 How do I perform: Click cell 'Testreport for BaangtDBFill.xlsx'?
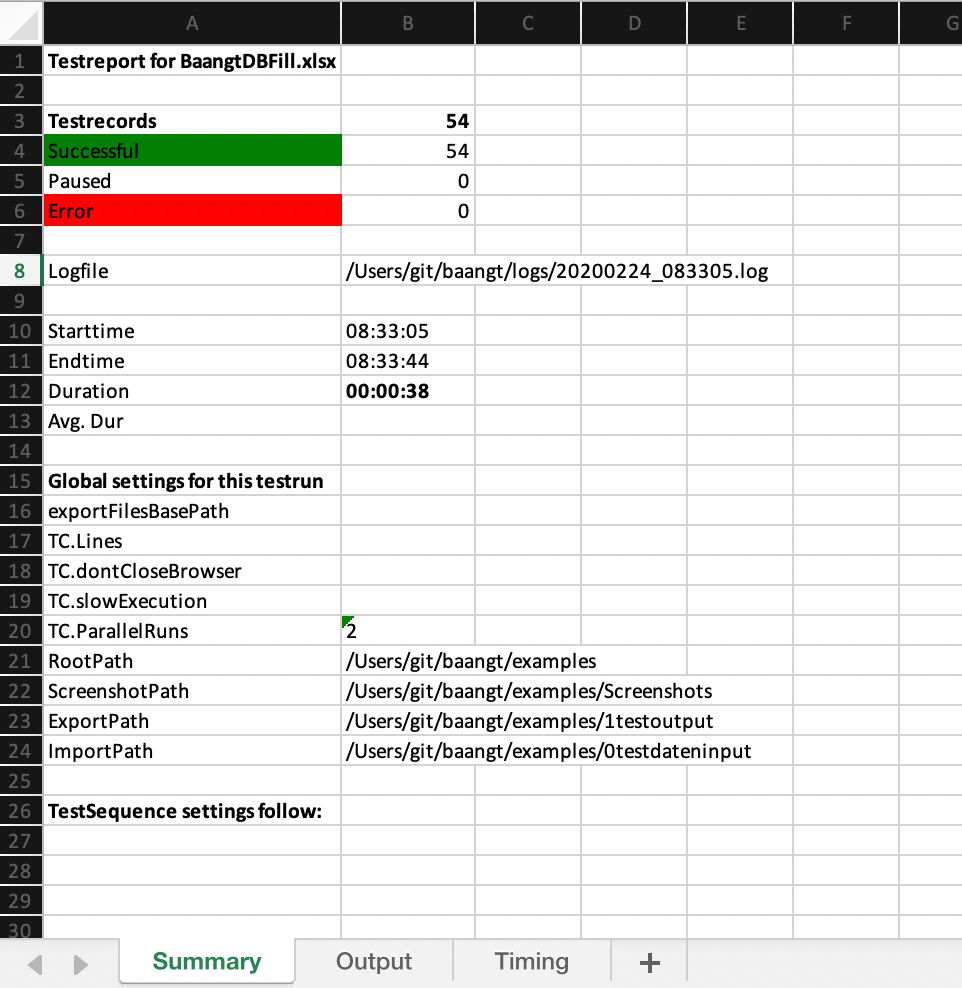tap(192, 61)
